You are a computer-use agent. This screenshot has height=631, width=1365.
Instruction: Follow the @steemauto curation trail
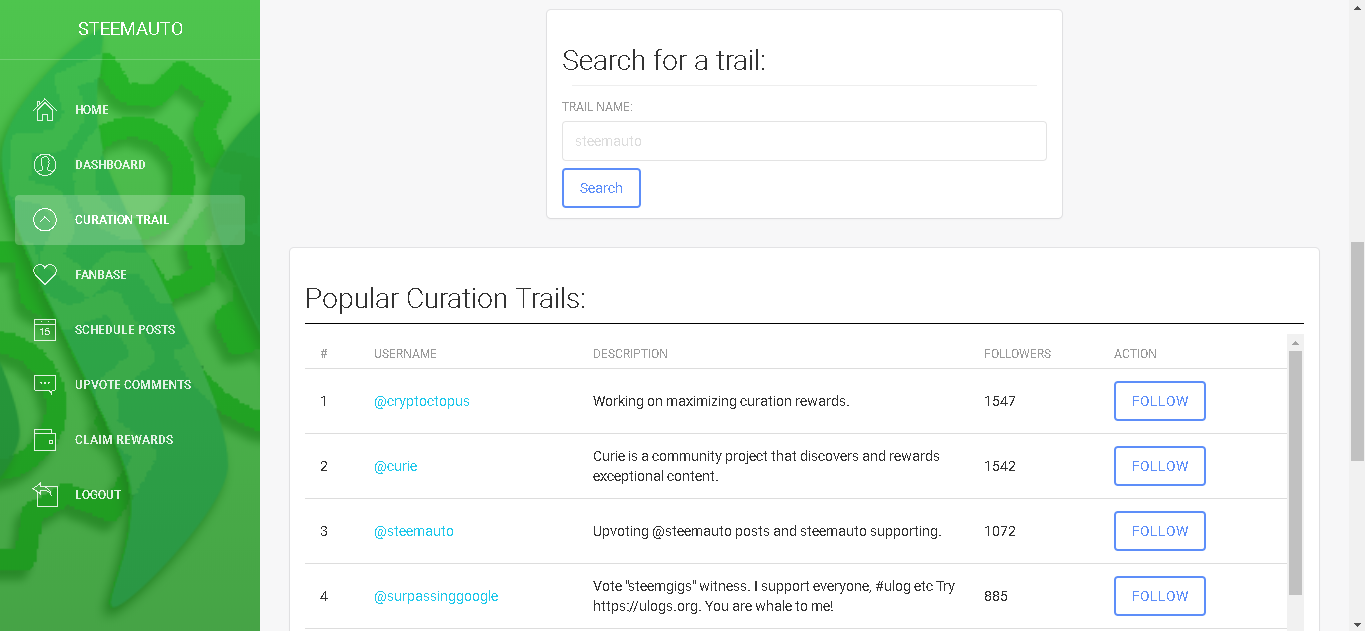pyautogui.click(x=1159, y=531)
